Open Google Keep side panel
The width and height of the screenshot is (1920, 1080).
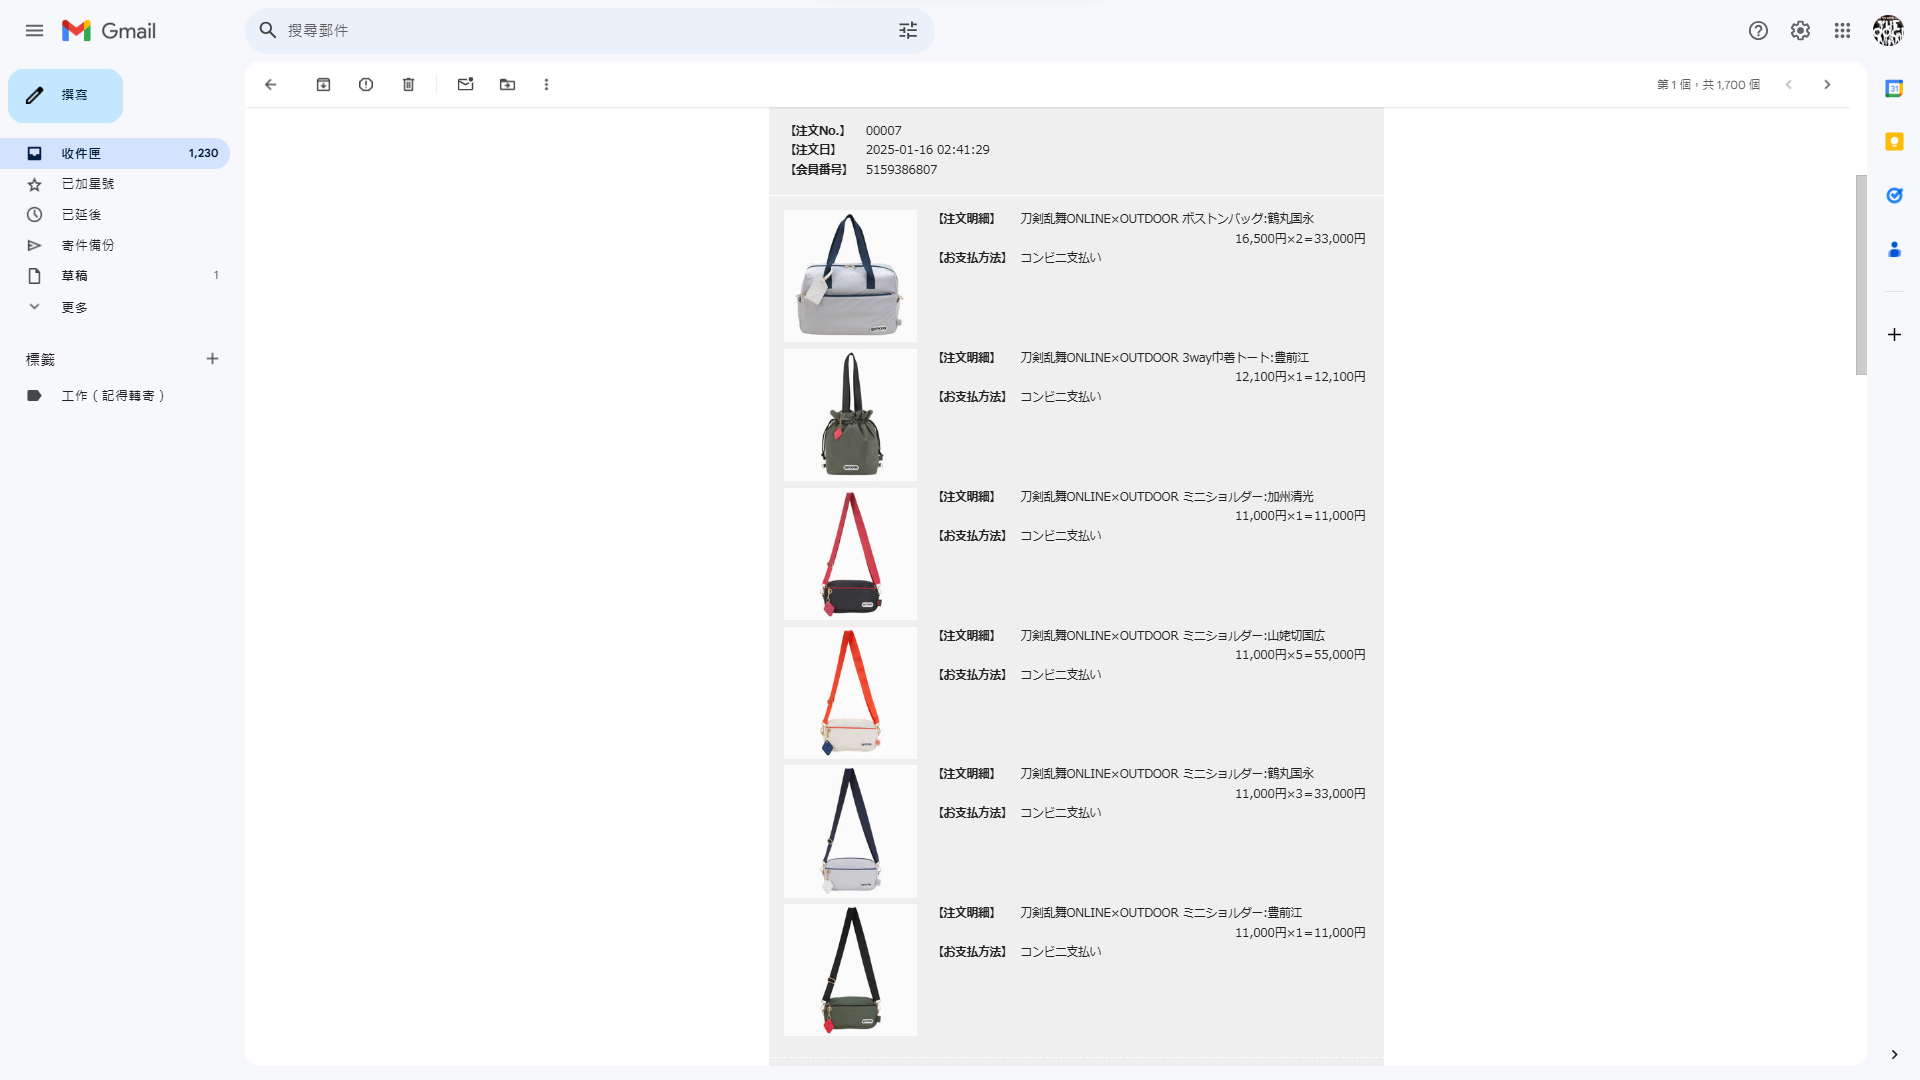click(x=1894, y=142)
